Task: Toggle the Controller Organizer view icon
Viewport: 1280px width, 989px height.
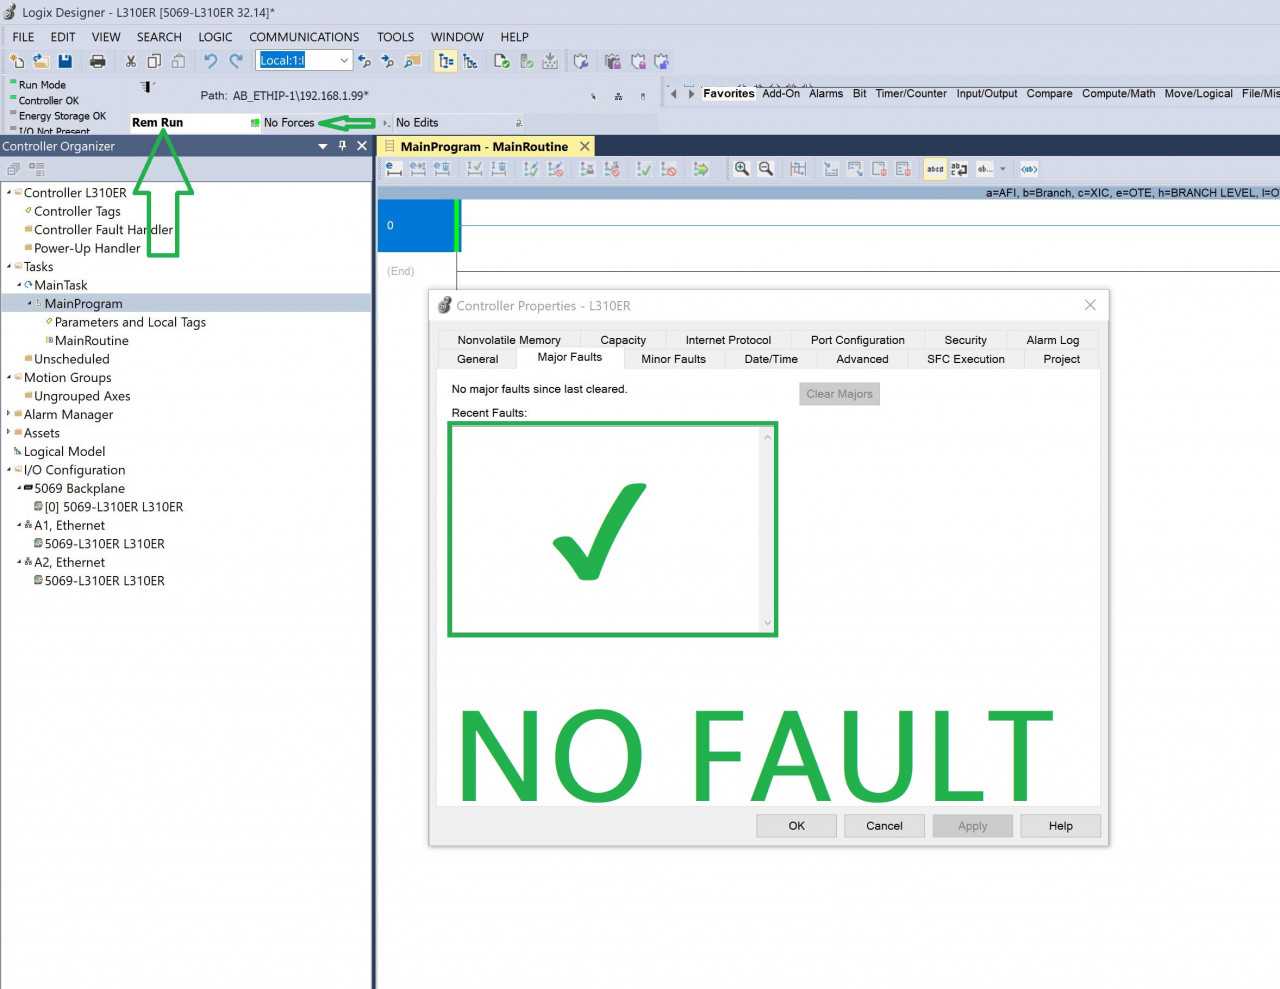Action: tap(446, 61)
